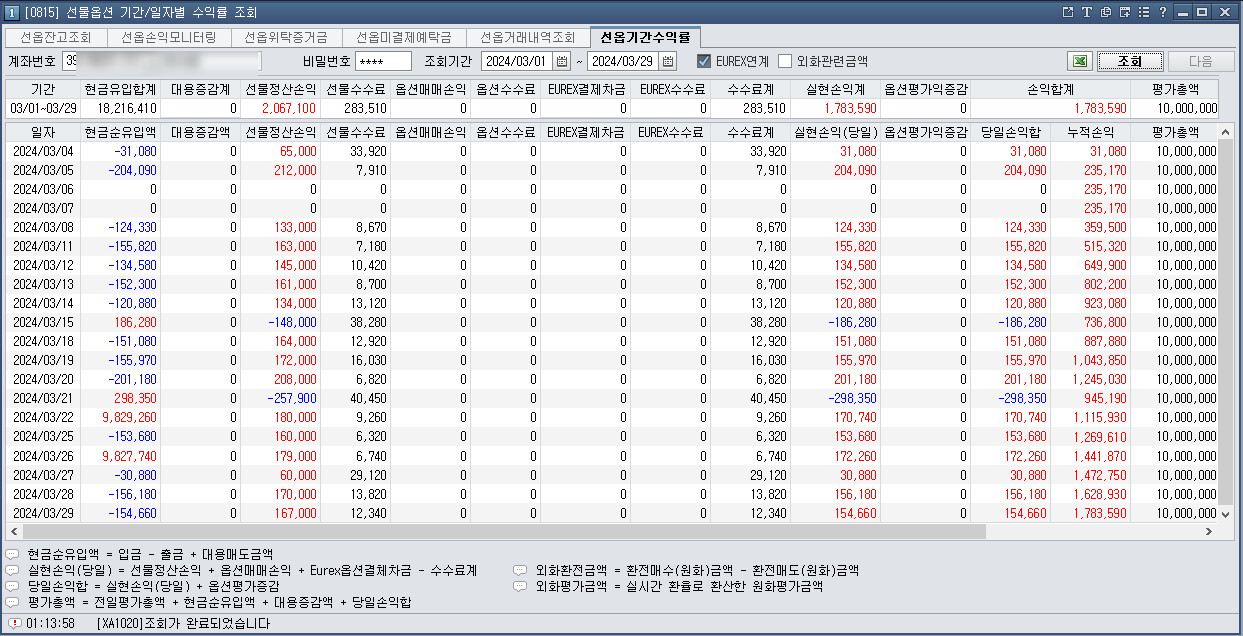Click the 비밀번호 password field
Image resolution: width=1243 pixels, height=636 pixels.
click(383, 61)
